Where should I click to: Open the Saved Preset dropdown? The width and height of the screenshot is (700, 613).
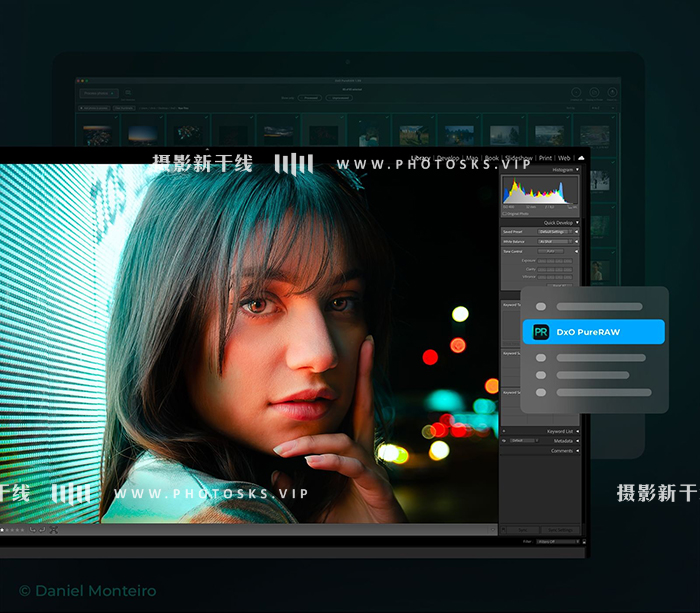point(555,232)
